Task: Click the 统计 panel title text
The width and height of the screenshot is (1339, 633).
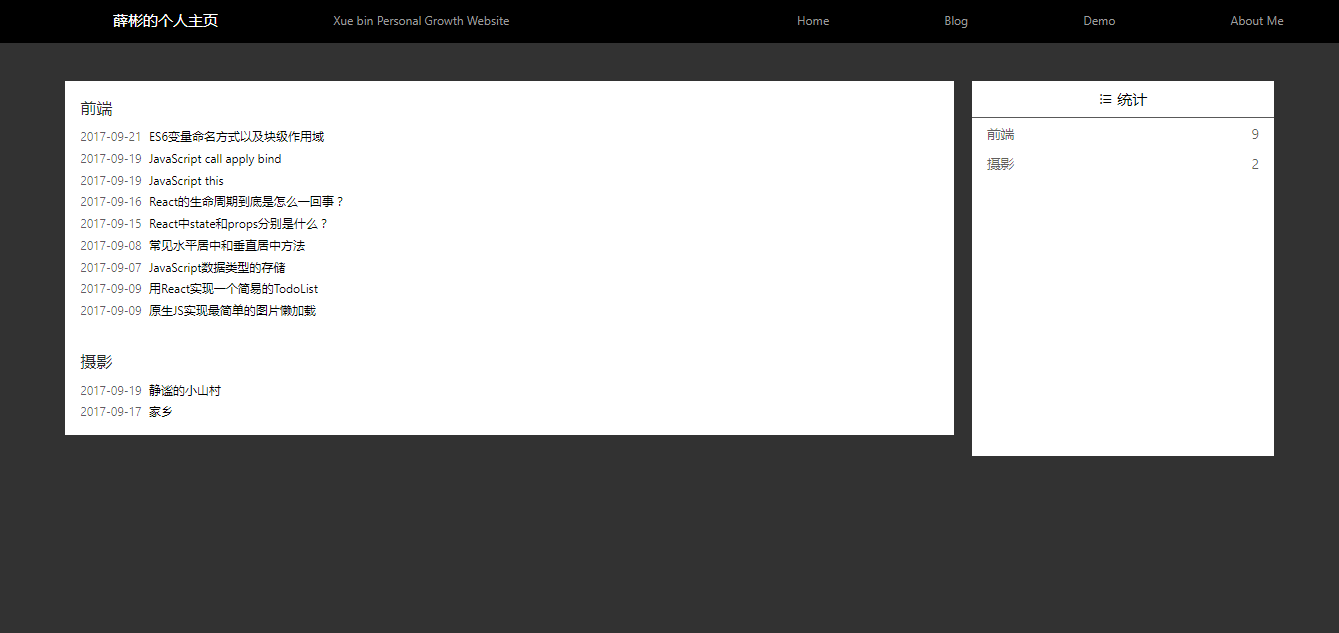Action: point(1132,100)
